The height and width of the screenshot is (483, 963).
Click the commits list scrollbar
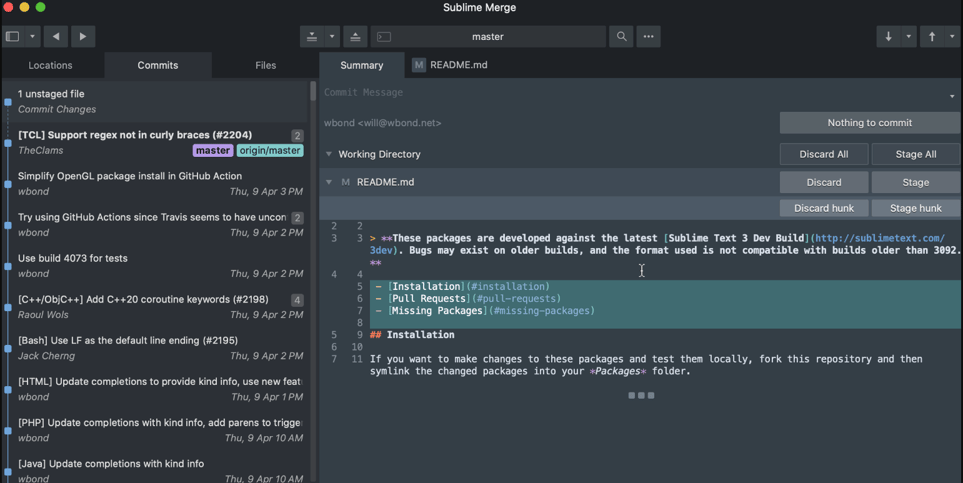(313, 91)
